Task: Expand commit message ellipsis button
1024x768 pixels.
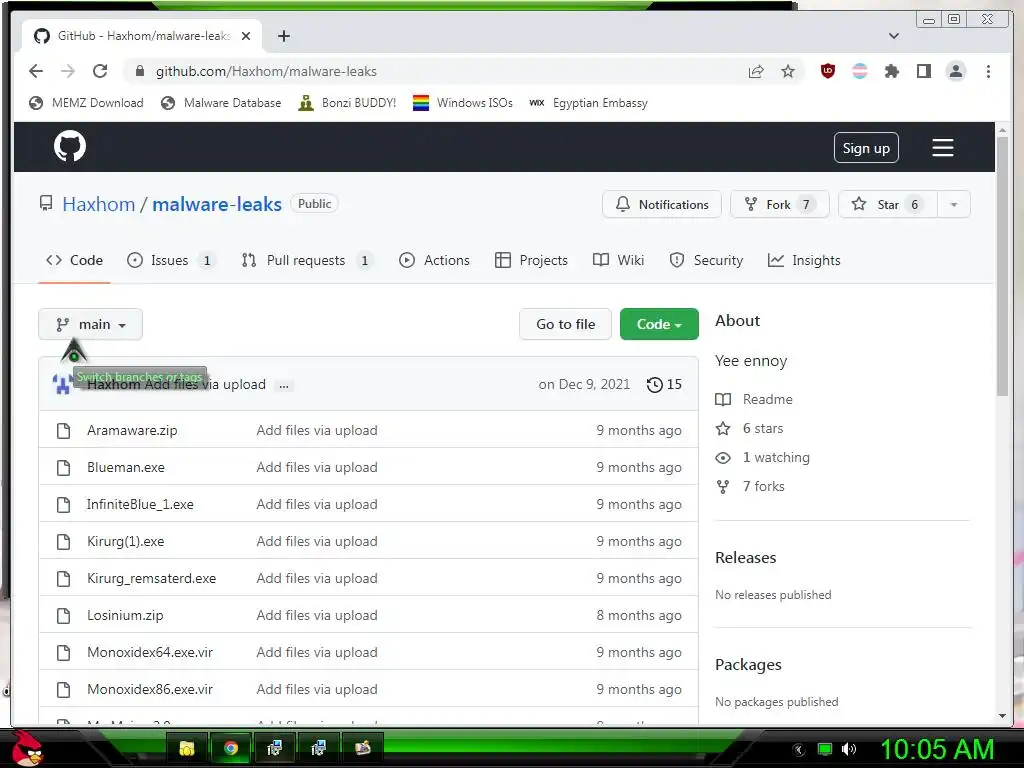Action: (x=284, y=385)
